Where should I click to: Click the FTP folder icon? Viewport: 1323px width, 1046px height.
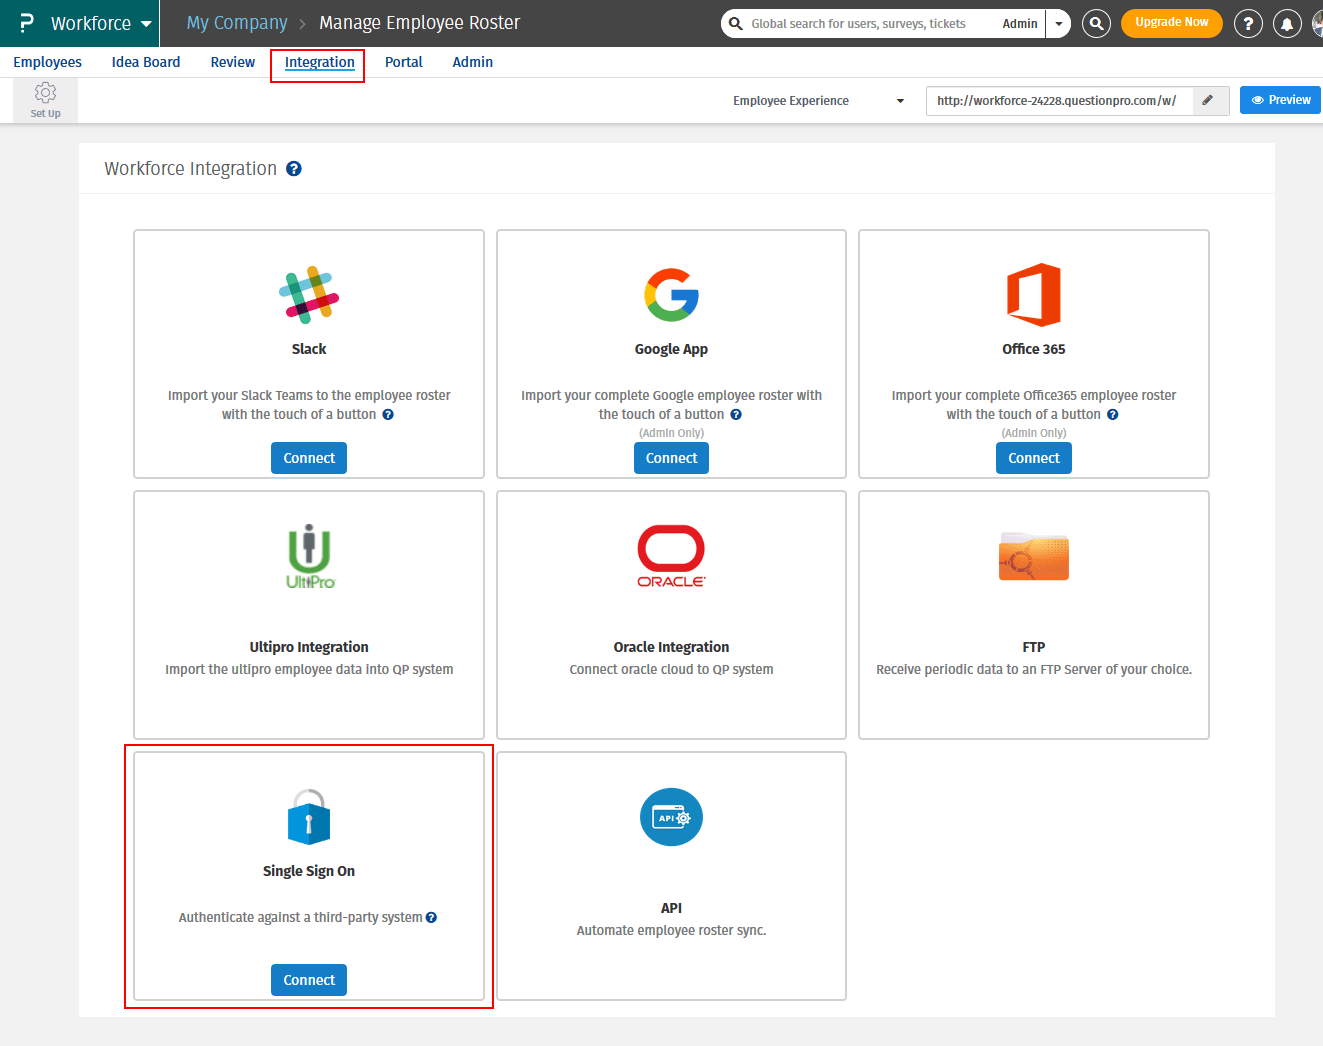pyautogui.click(x=1034, y=556)
